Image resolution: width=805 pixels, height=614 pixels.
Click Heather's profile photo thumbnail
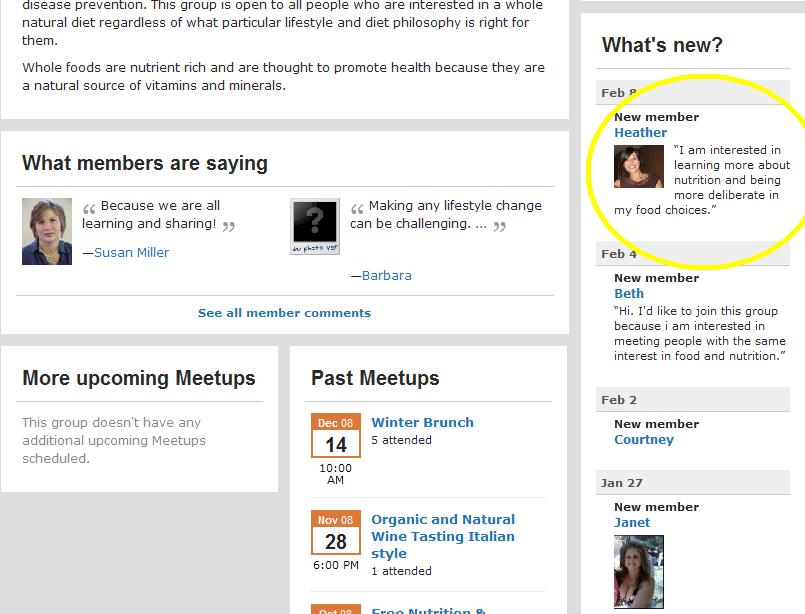click(x=638, y=167)
